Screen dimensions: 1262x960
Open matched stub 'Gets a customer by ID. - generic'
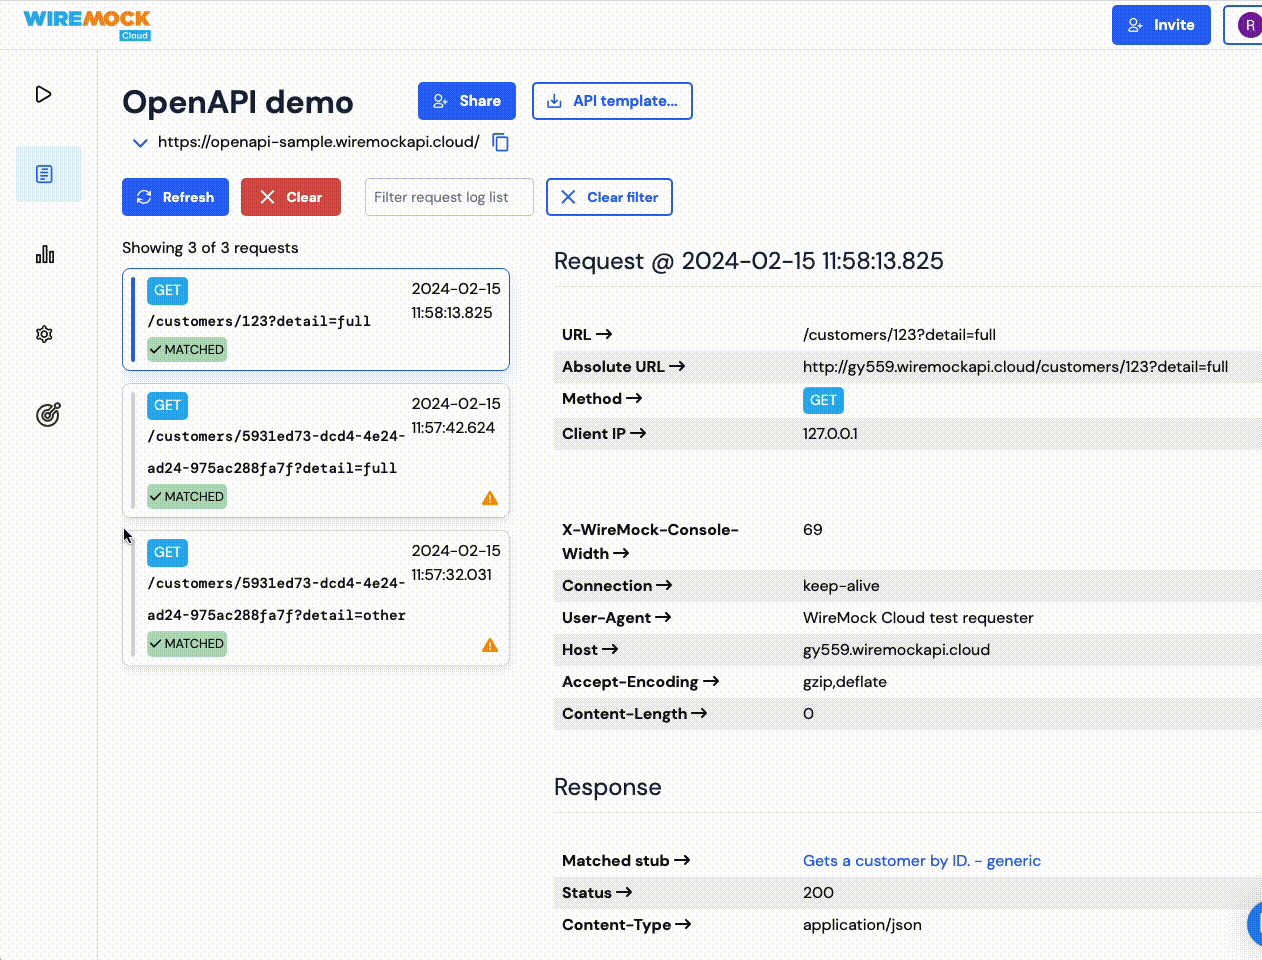coord(922,861)
